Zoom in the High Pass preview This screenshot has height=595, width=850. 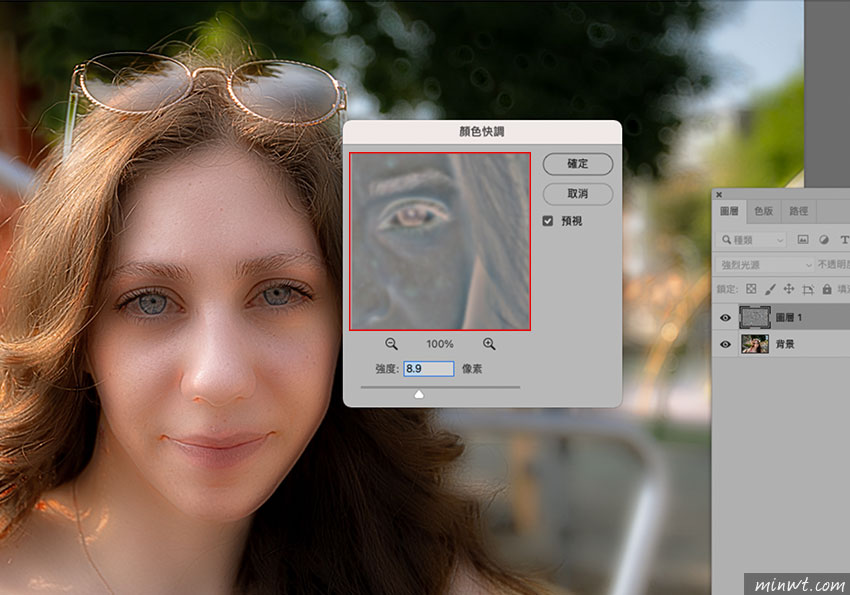(x=489, y=344)
